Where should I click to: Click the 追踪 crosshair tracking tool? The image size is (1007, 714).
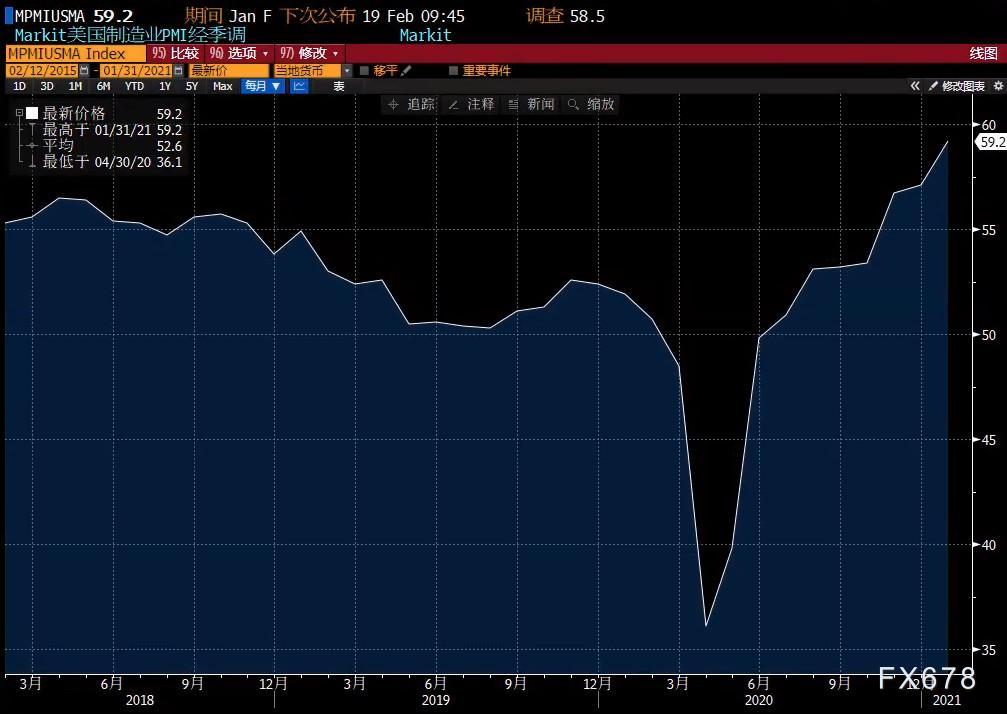coord(412,104)
